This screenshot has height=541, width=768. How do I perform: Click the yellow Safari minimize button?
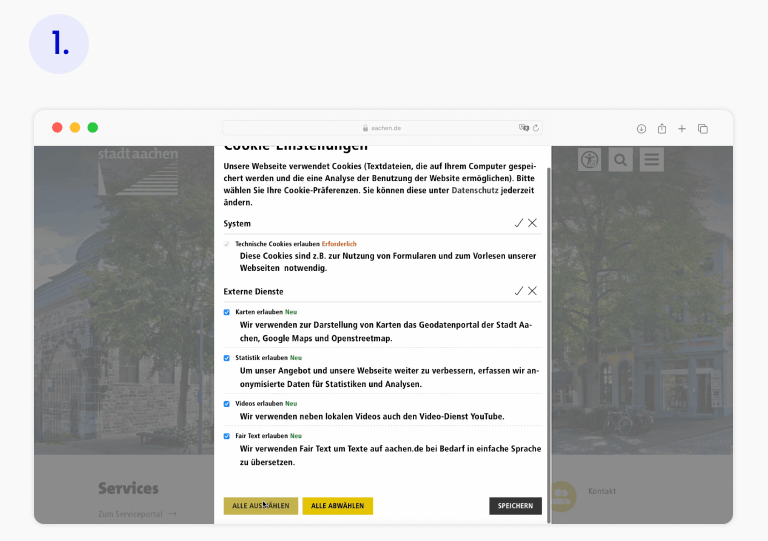tap(75, 128)
